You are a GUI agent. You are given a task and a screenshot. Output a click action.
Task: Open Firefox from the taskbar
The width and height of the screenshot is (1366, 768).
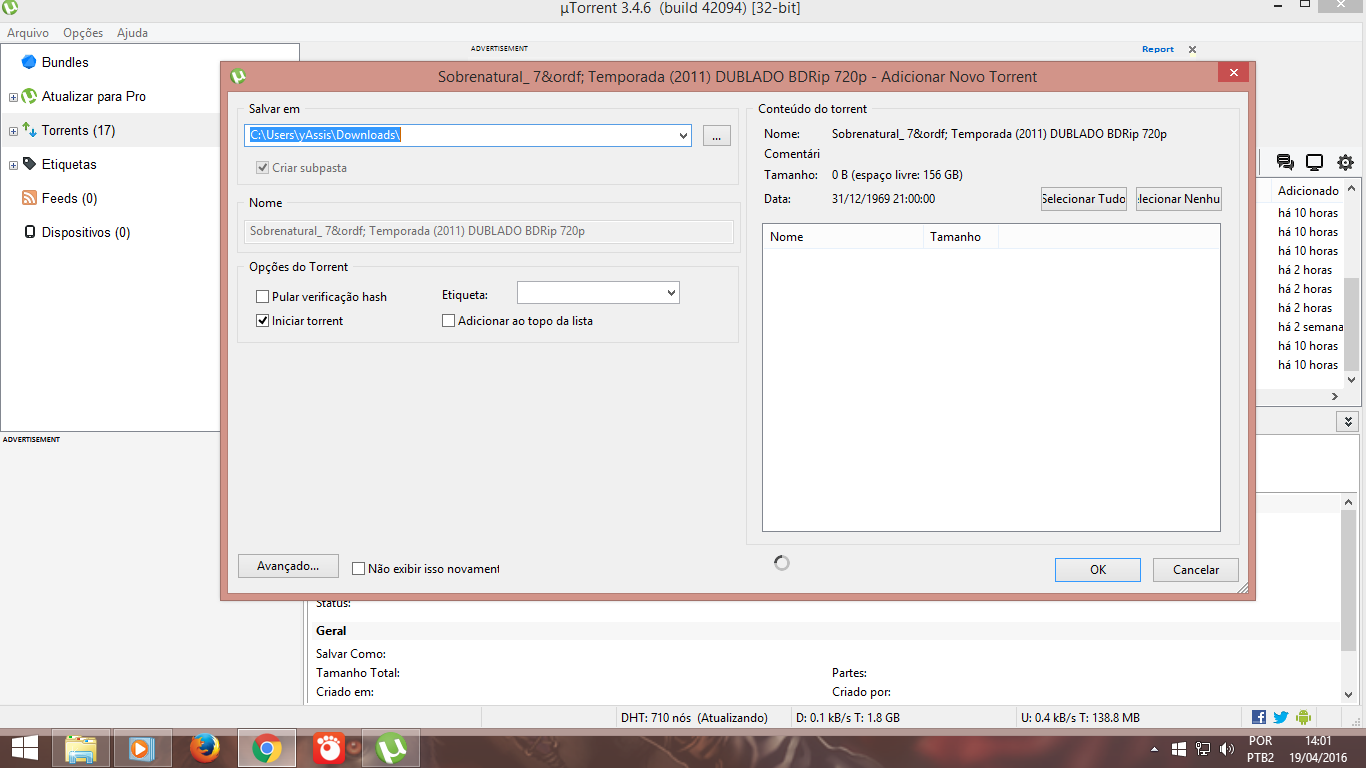[205, 748]
